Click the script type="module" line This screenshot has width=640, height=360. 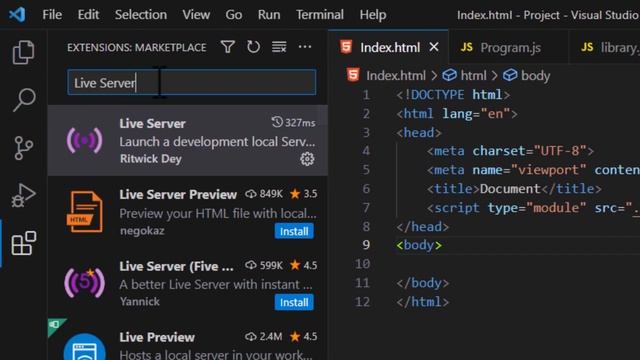pyautogui.click(x=533, y=208)
